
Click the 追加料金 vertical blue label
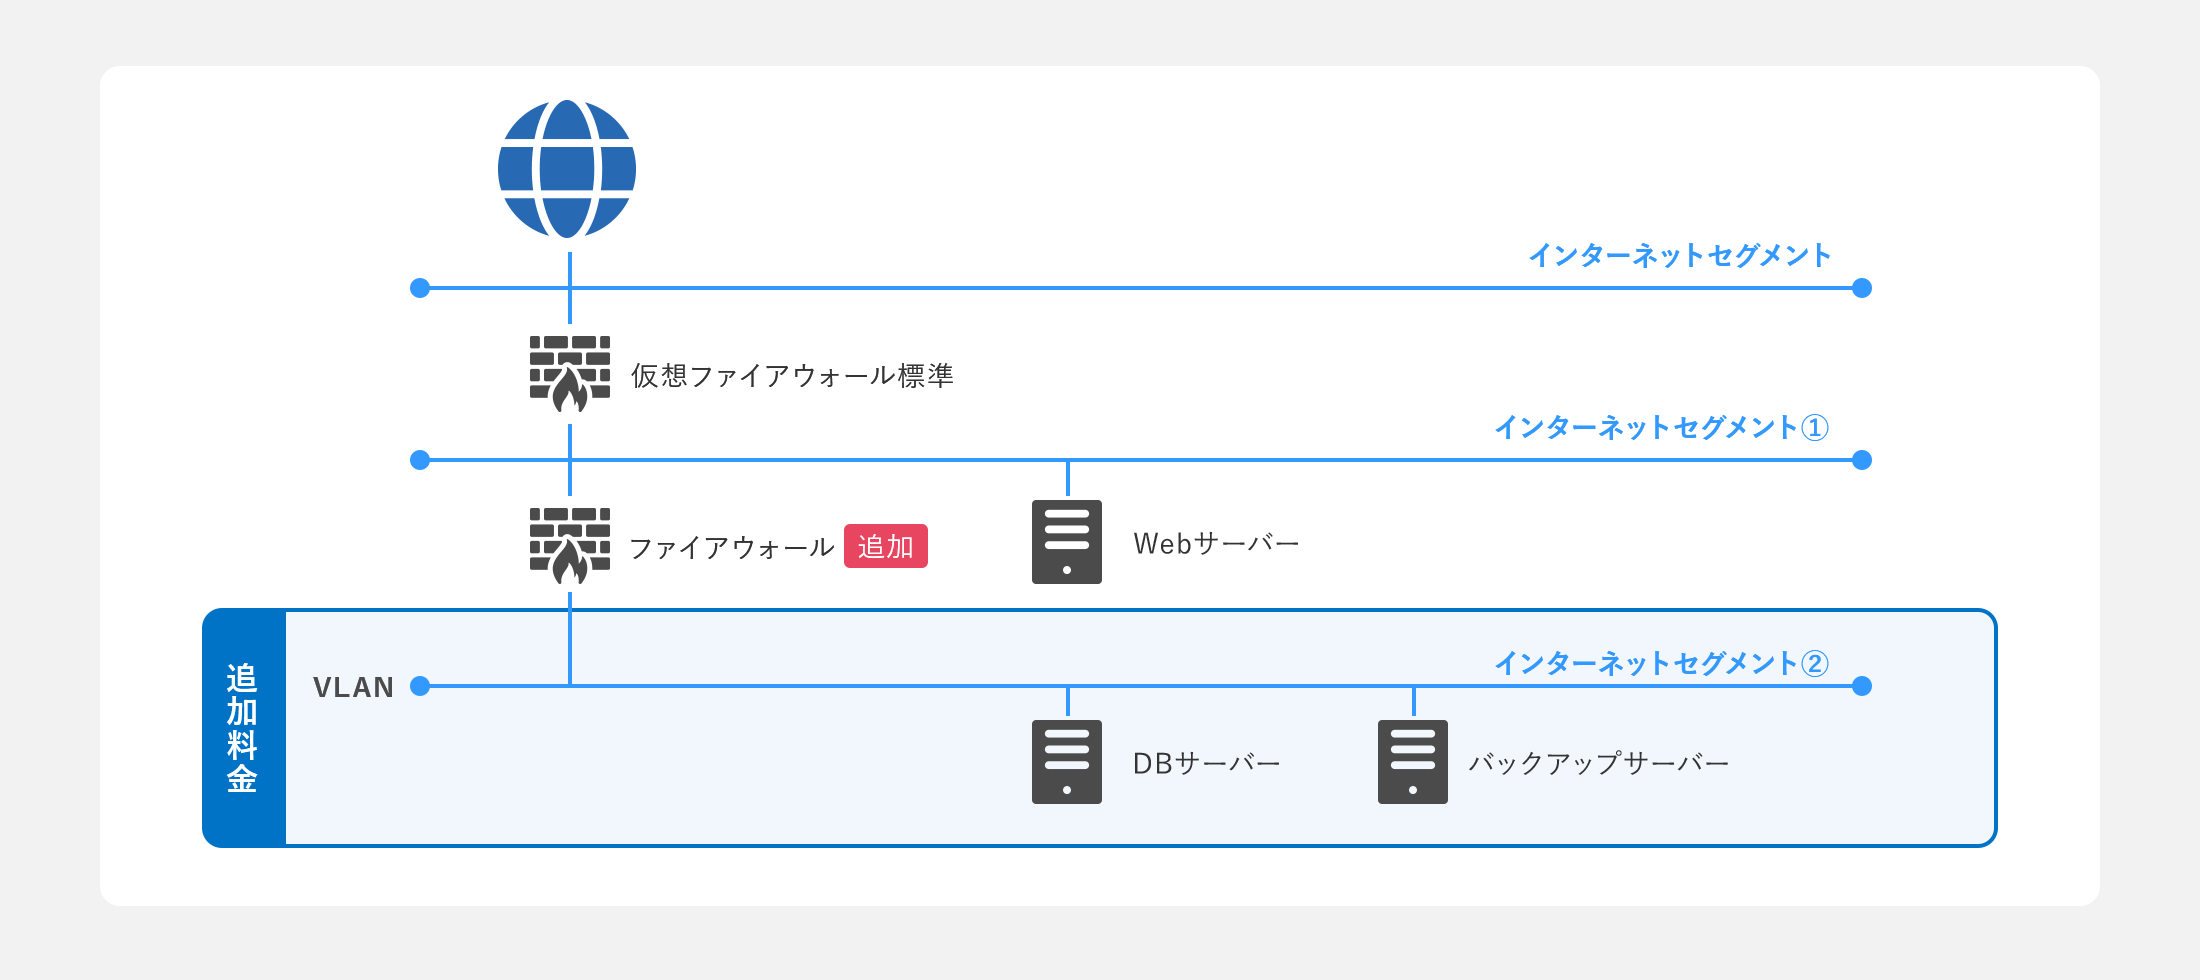[x=243, y=728]
